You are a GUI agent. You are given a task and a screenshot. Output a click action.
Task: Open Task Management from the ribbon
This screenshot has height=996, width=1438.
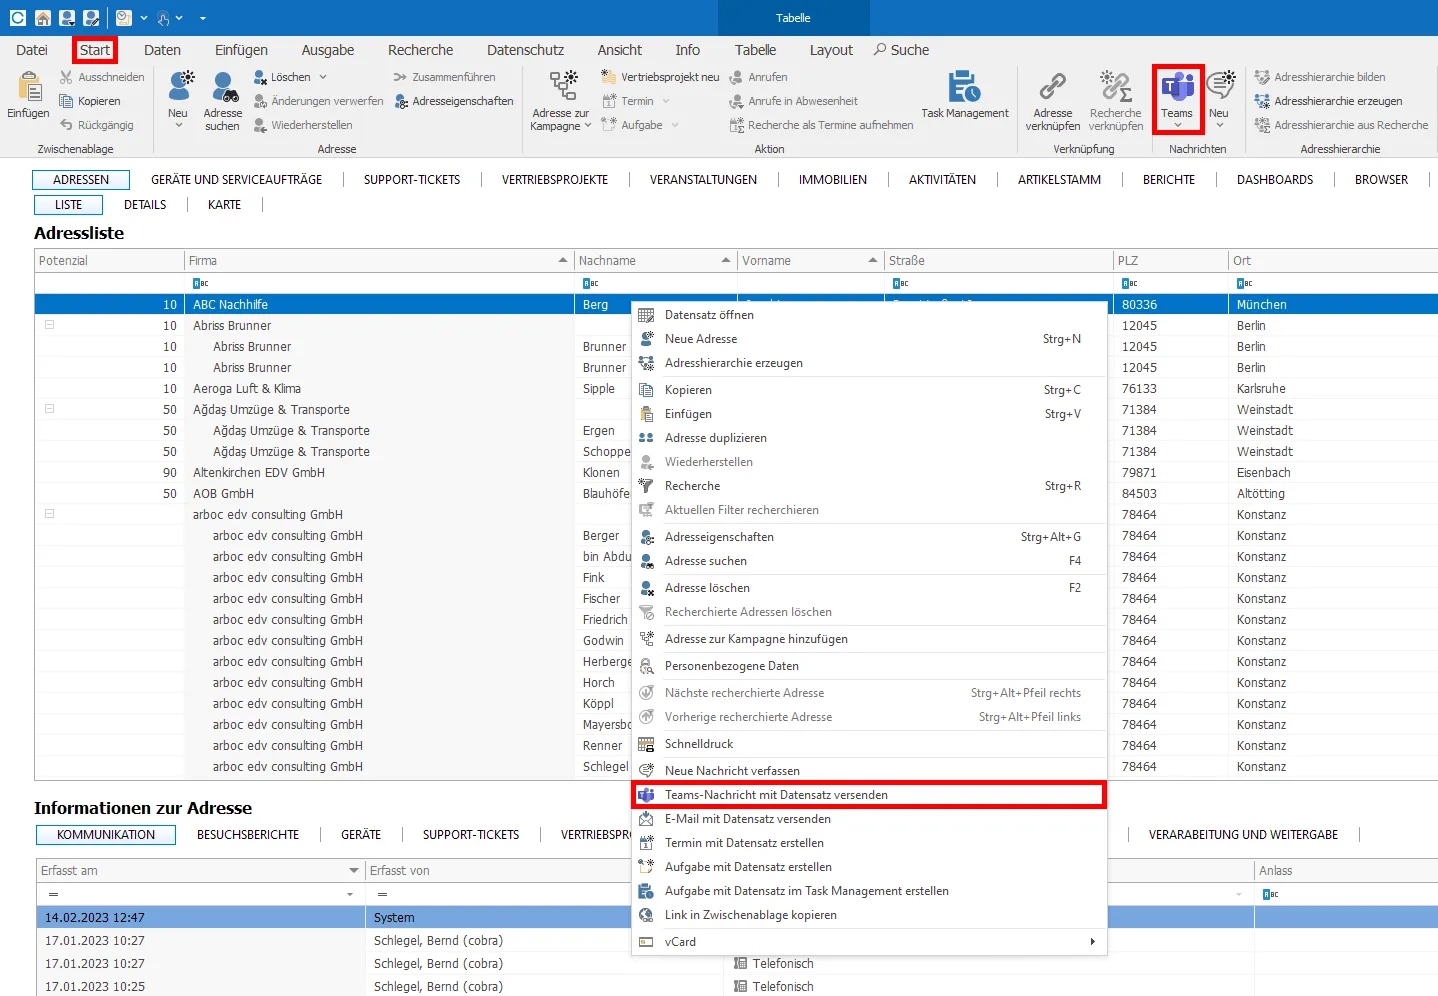964,96
